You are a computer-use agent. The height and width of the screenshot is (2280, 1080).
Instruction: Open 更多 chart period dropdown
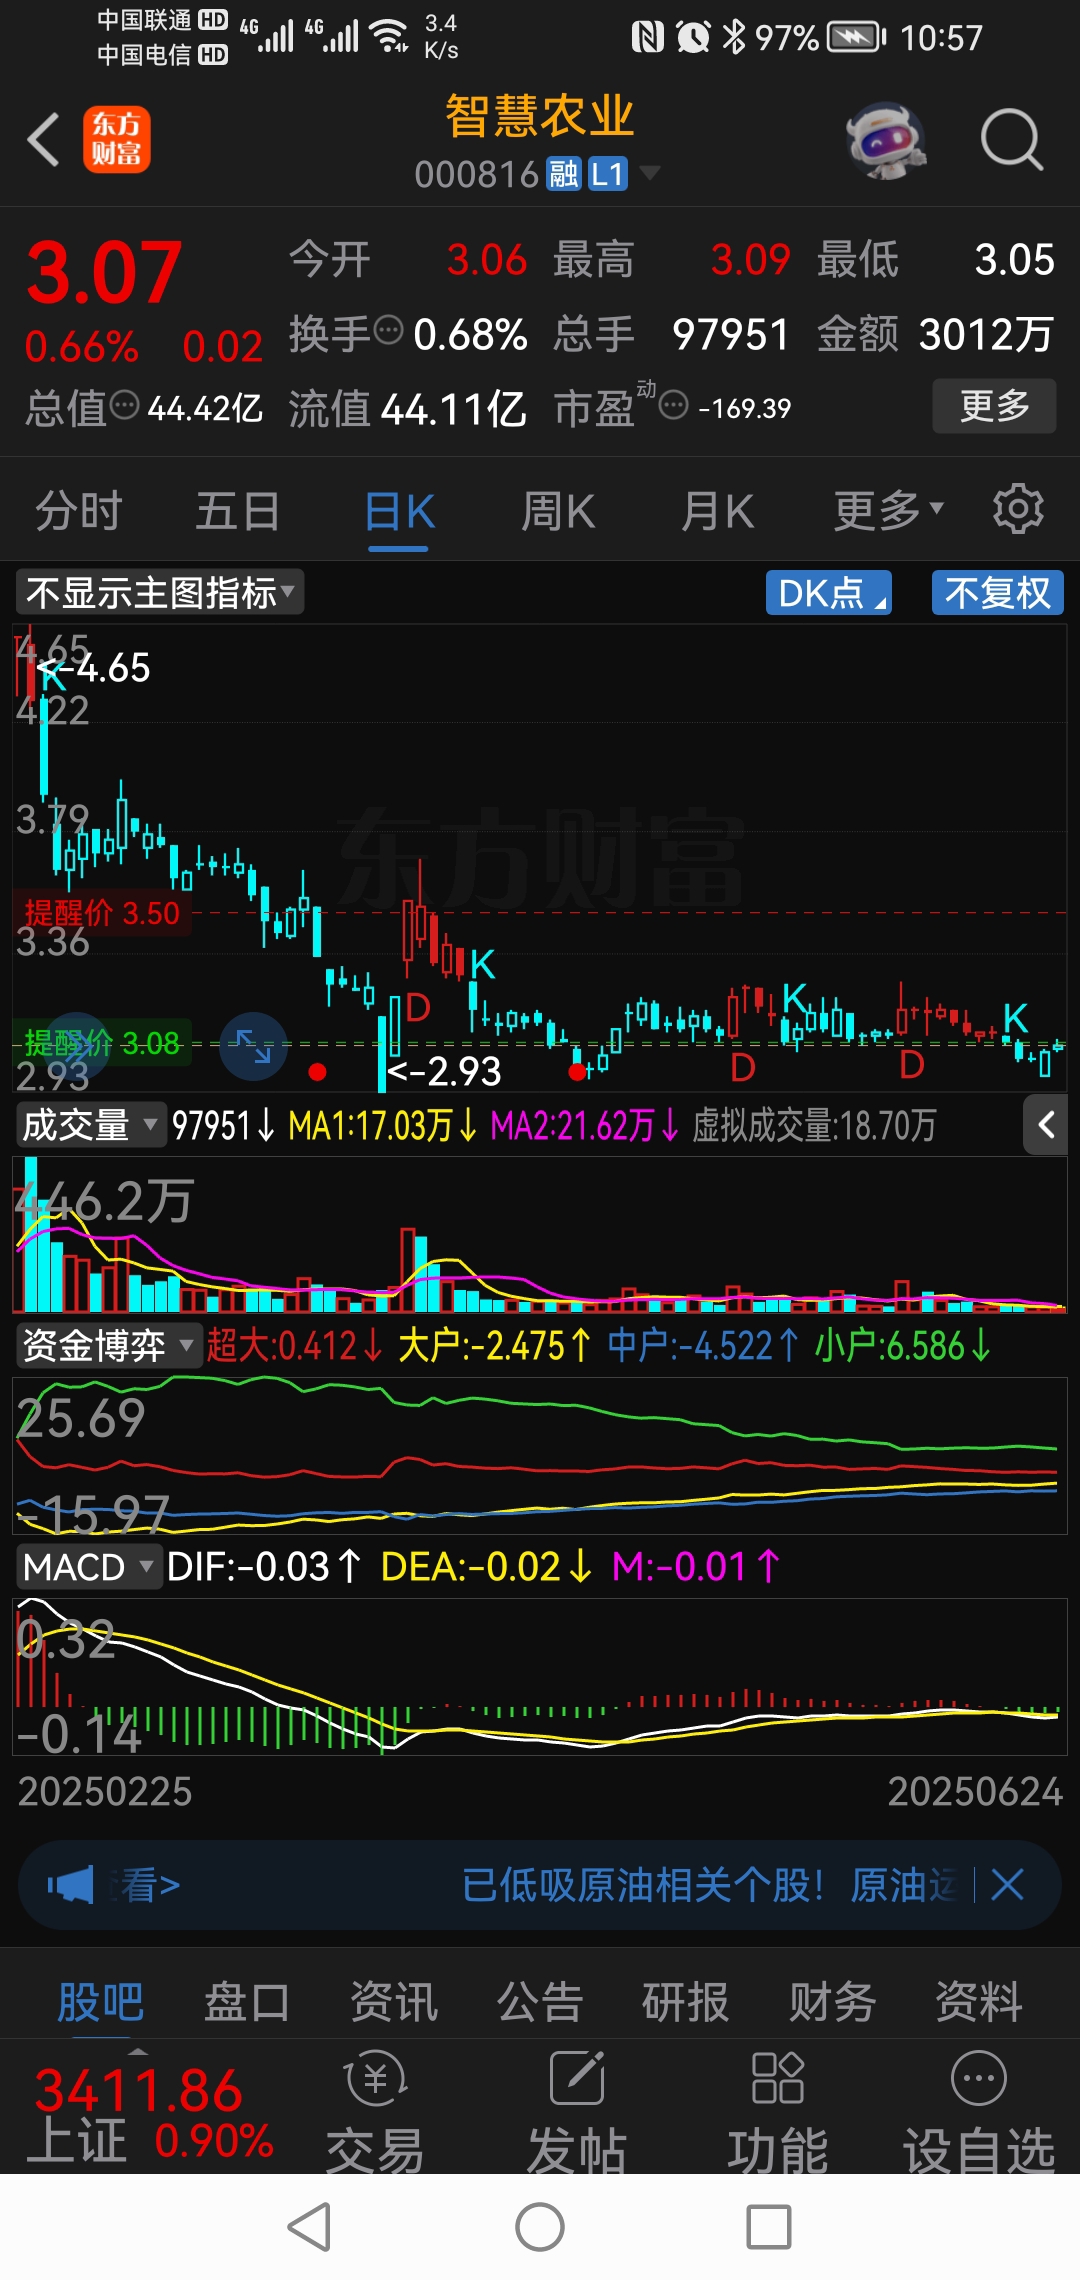tap(888, 511)
